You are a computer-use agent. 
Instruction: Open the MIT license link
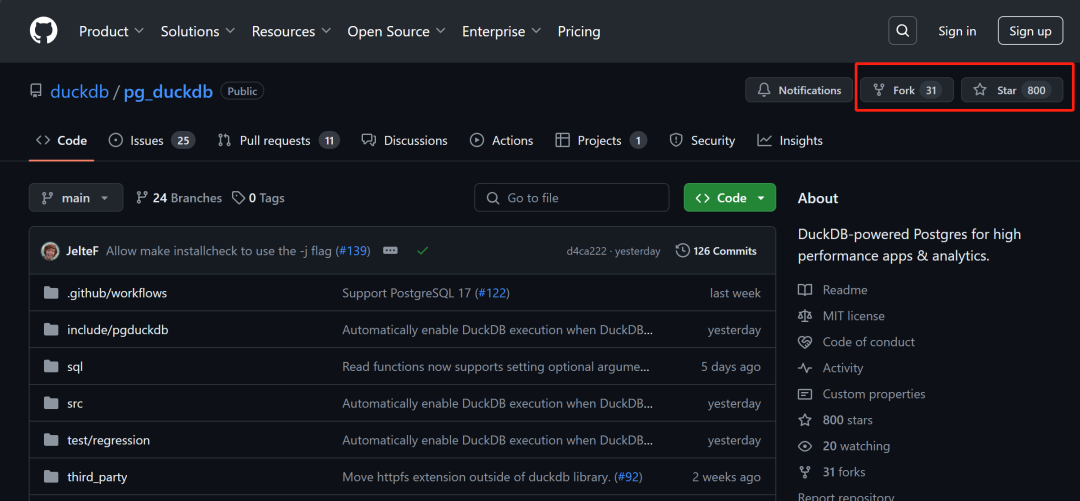[853, 316]
